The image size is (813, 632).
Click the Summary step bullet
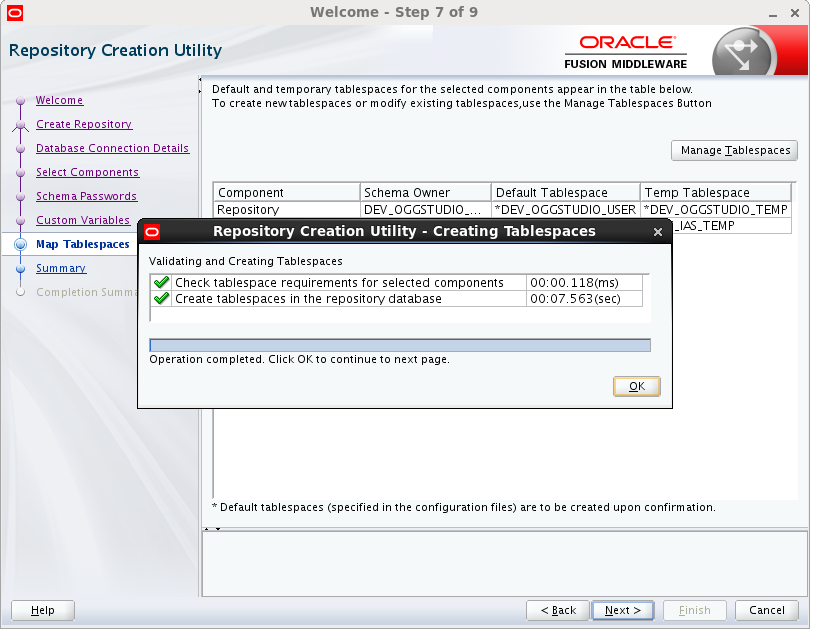[20, 269]
